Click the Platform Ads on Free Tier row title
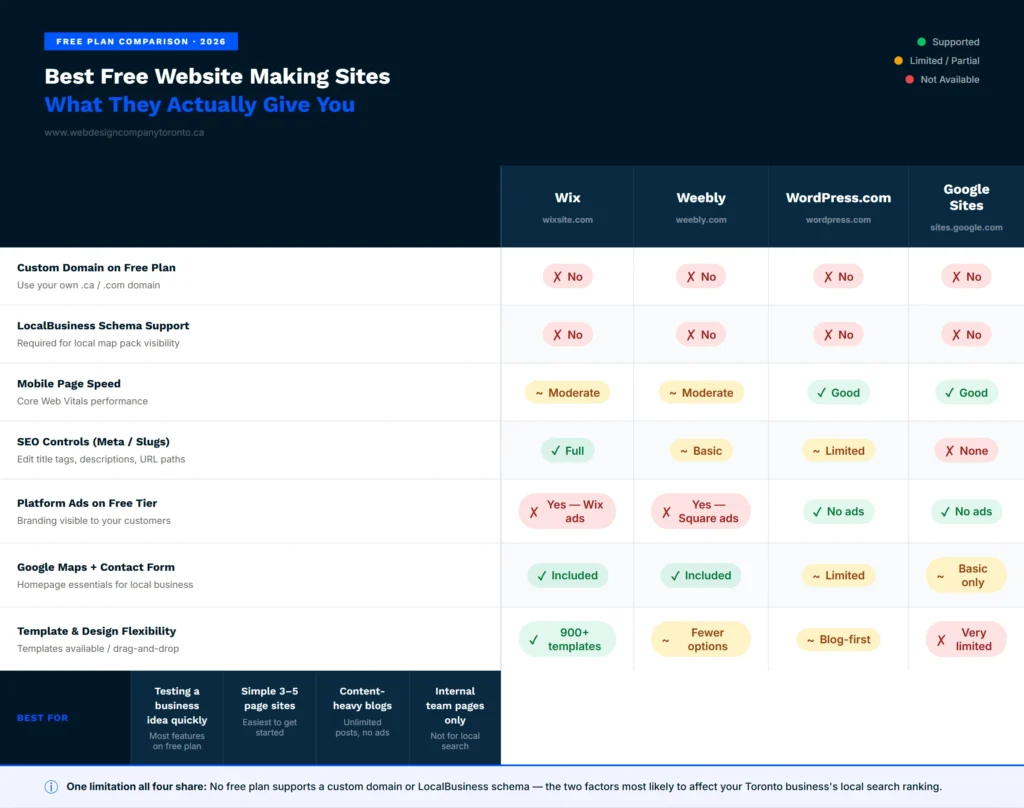 [87, 504]
